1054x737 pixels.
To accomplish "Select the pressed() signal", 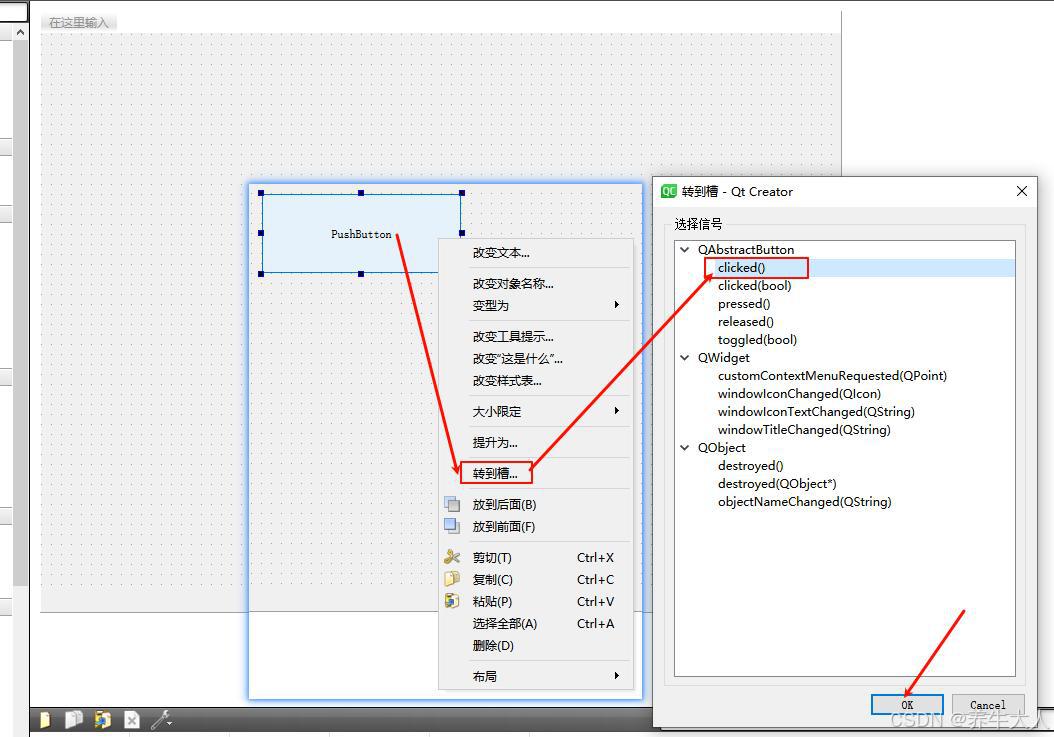I will pos(744,304).
